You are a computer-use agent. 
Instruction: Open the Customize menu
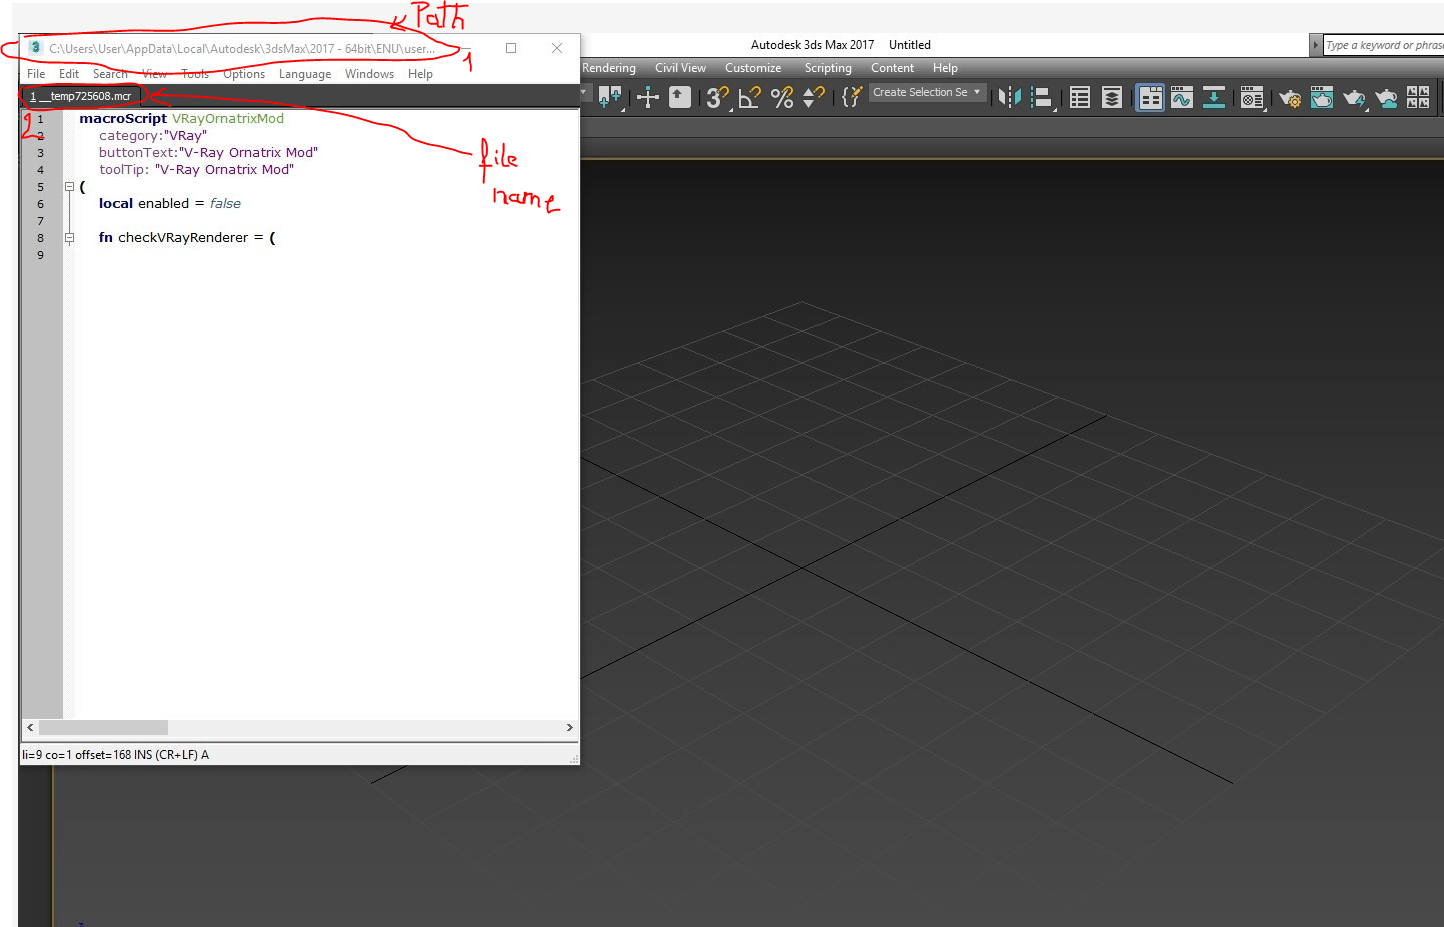tap(753, 68)
